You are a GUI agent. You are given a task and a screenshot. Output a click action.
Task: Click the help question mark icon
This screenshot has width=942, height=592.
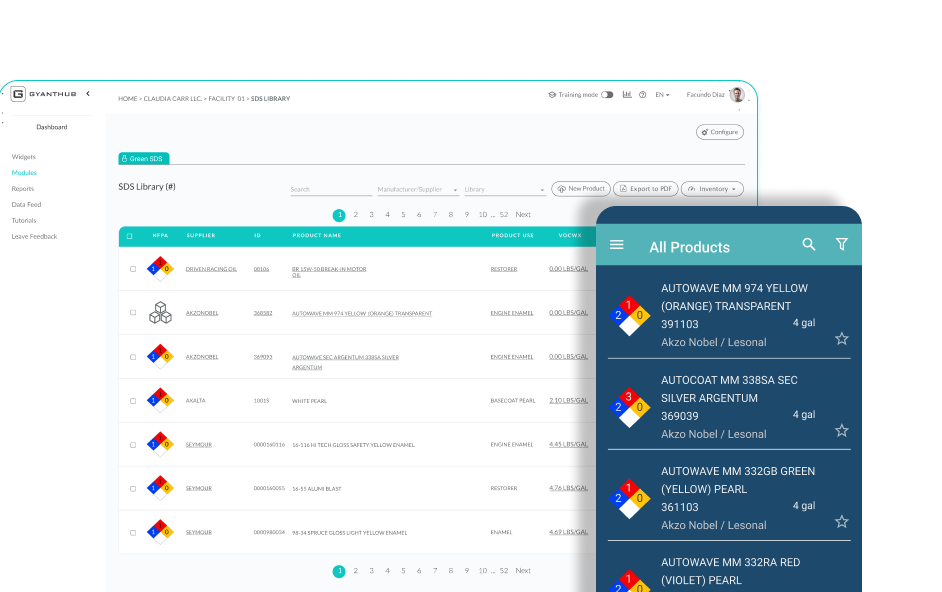[x=641, y=93]
